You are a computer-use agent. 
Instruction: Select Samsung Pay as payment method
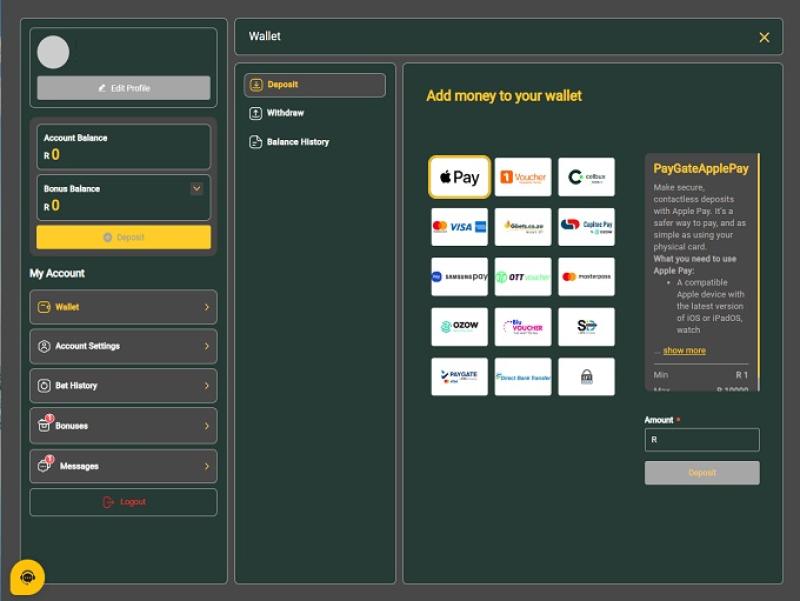pos(459,277)
